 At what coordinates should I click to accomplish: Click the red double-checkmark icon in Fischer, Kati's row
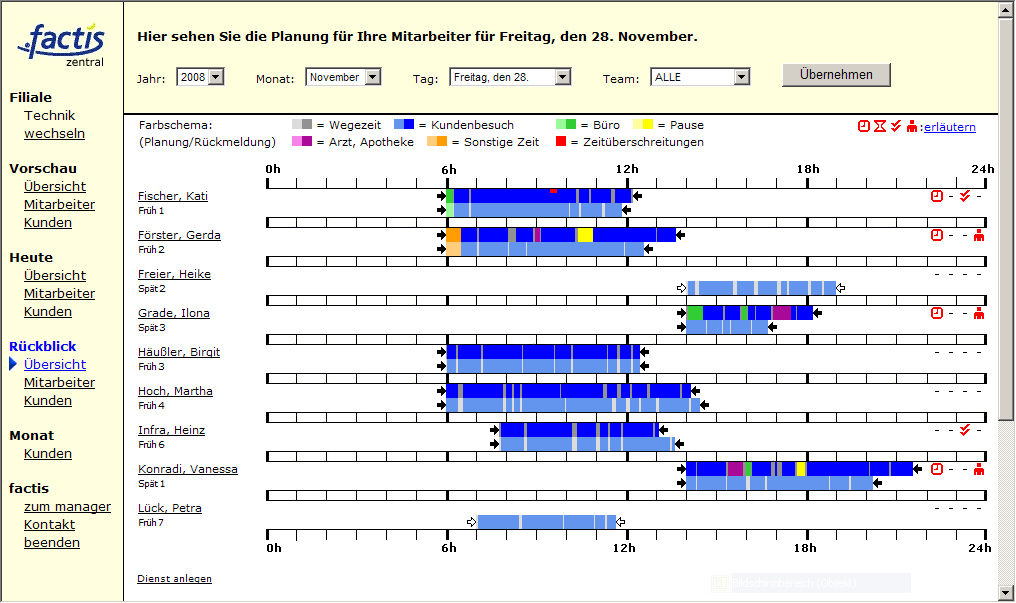pyautogui.click(x=964, y=196)
